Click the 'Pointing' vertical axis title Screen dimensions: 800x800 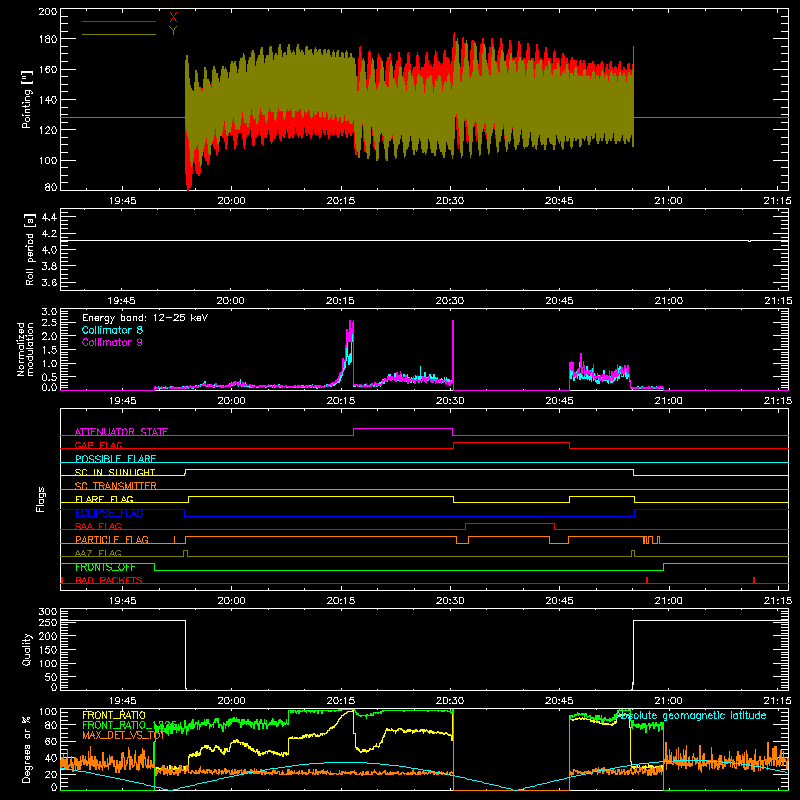tap(27, 99)
